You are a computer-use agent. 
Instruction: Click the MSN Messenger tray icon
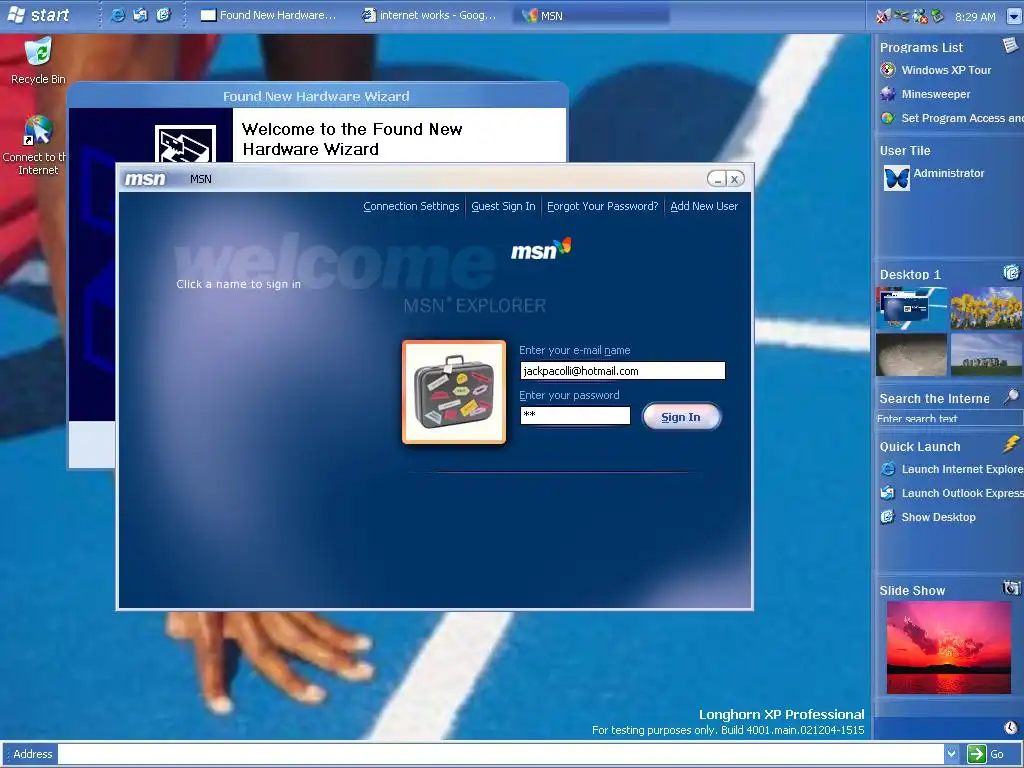coord(920,16)
